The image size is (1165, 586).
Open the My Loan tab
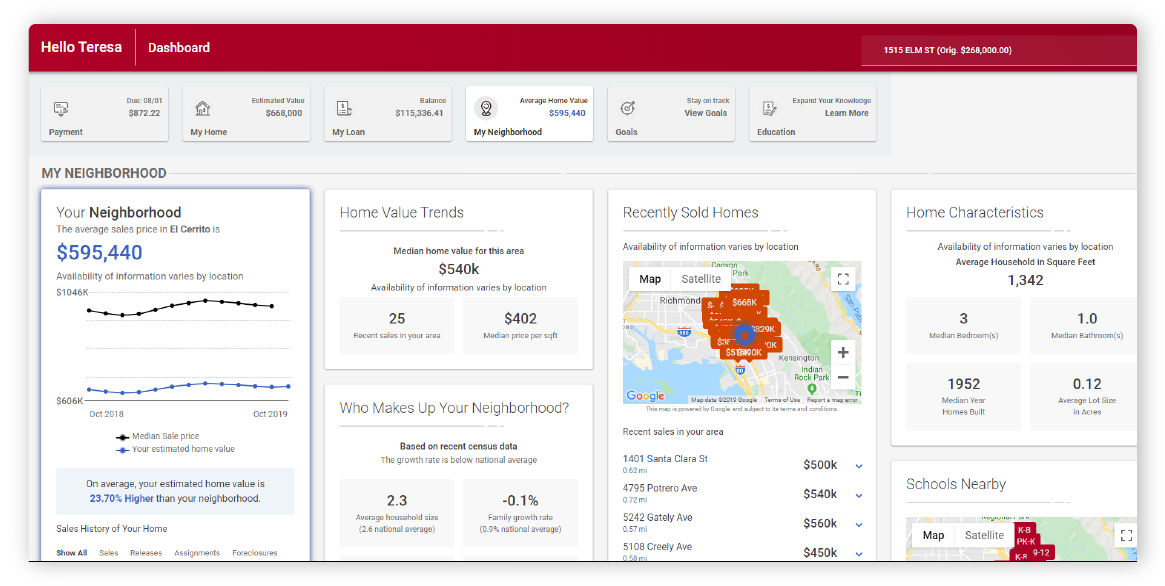388,114
